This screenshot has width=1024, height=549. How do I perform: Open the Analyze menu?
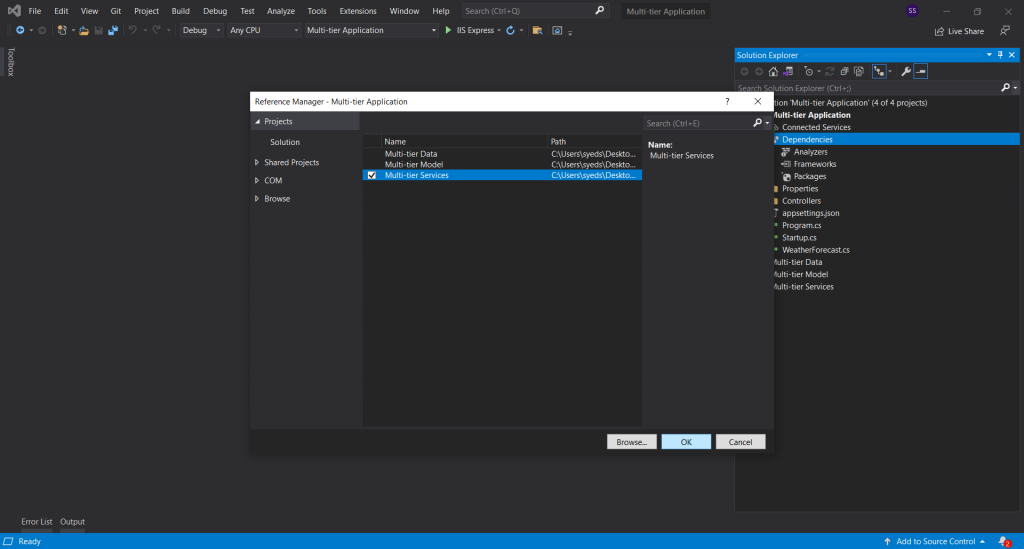[281, 11]
